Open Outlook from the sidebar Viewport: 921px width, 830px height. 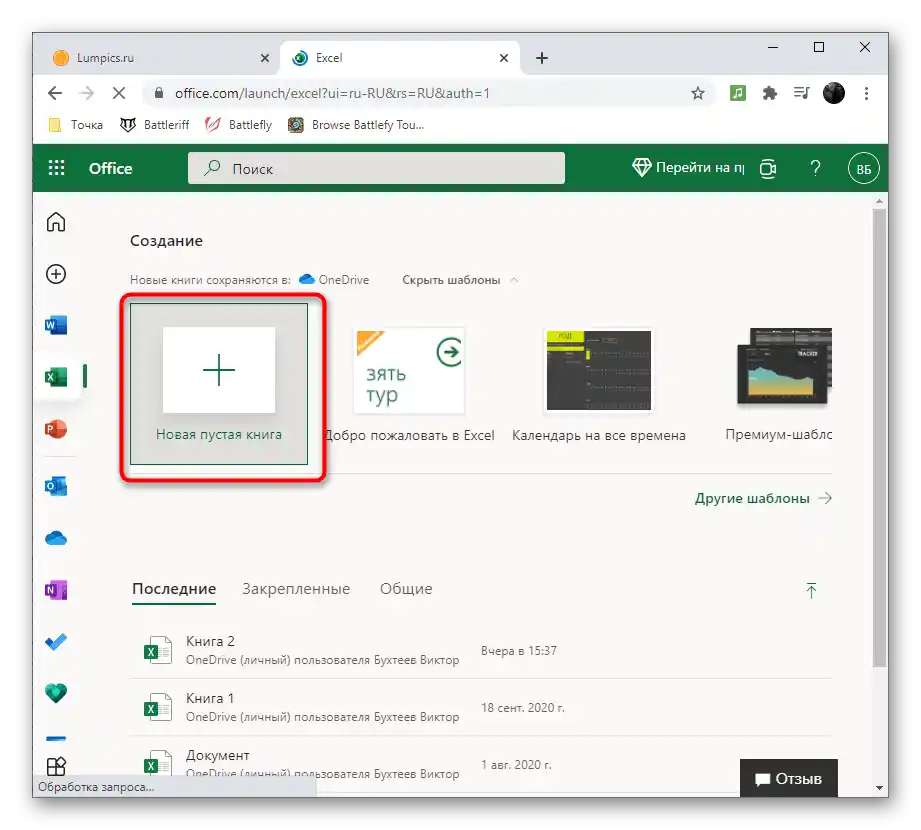pos(56,486)
